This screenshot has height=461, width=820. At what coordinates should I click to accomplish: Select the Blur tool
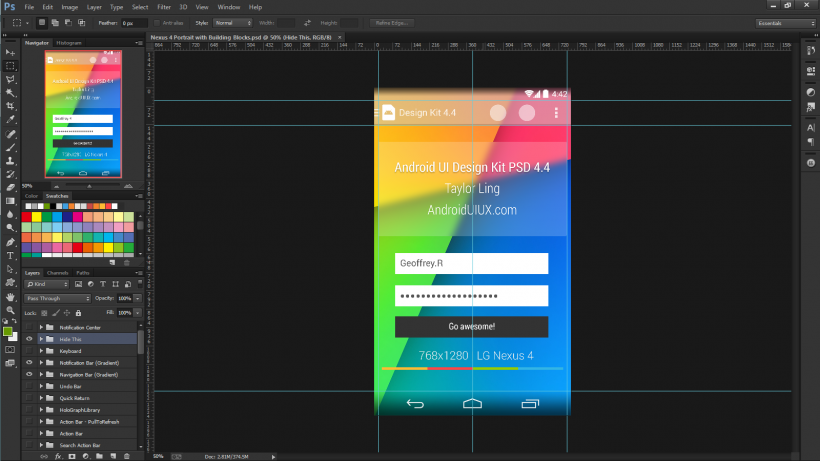tap(10, 215)
